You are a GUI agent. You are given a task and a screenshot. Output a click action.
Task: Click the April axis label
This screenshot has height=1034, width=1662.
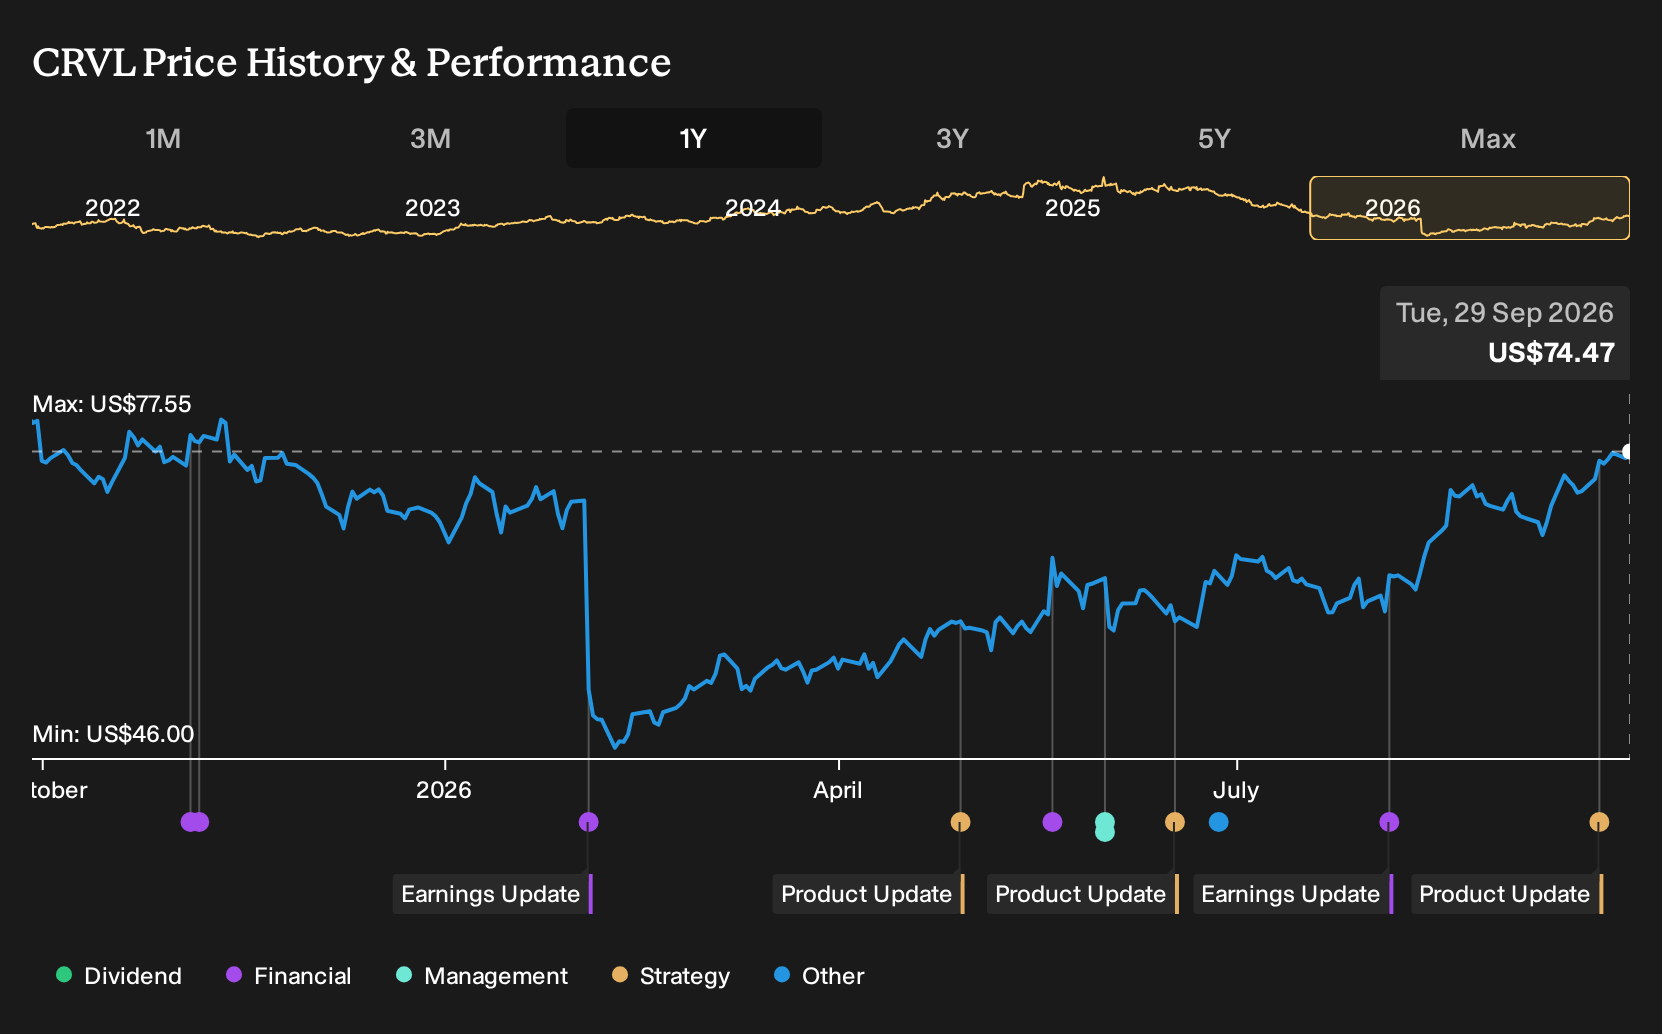tap(838, 790)
